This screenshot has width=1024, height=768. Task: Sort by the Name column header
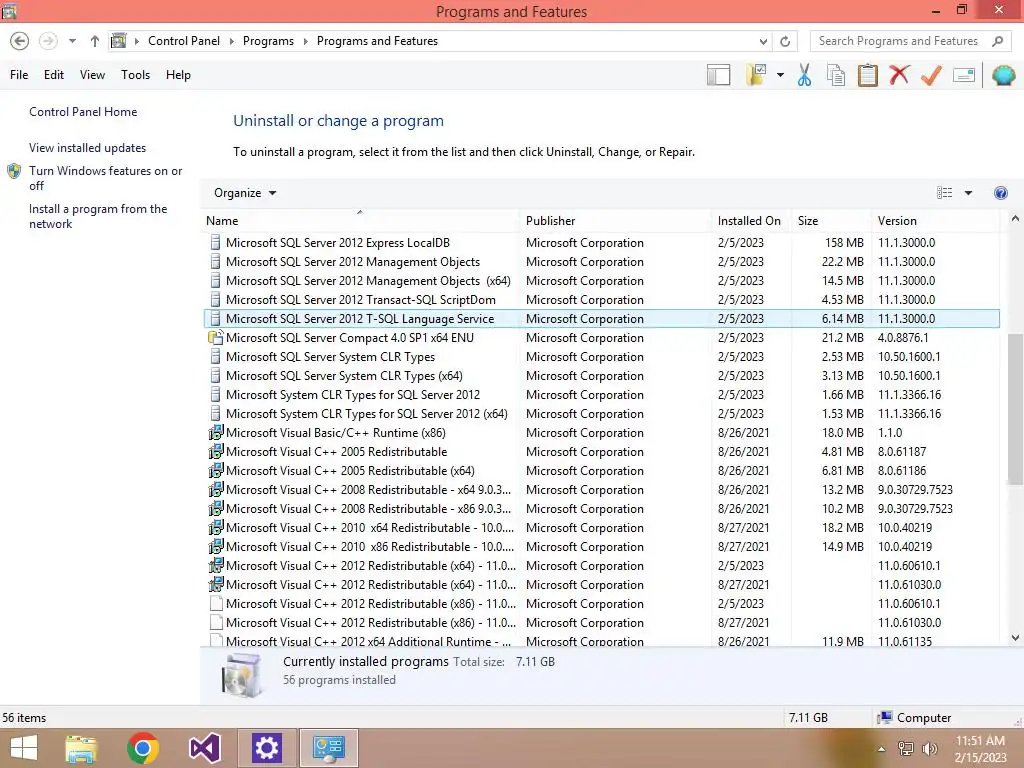pyautogui.click(x=360, y=221)
